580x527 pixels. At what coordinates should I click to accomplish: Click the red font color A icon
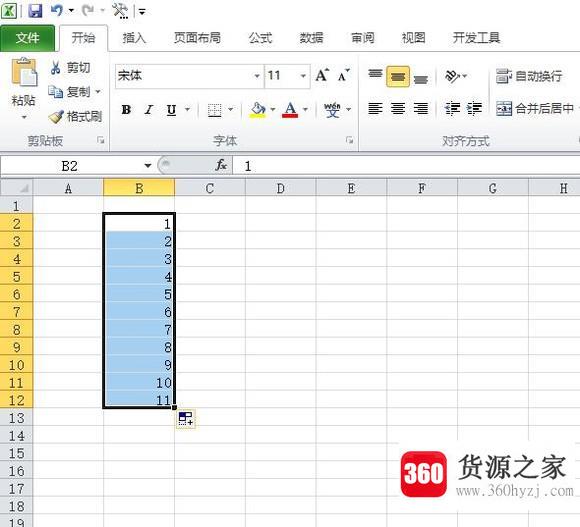[x=290, y=110]
